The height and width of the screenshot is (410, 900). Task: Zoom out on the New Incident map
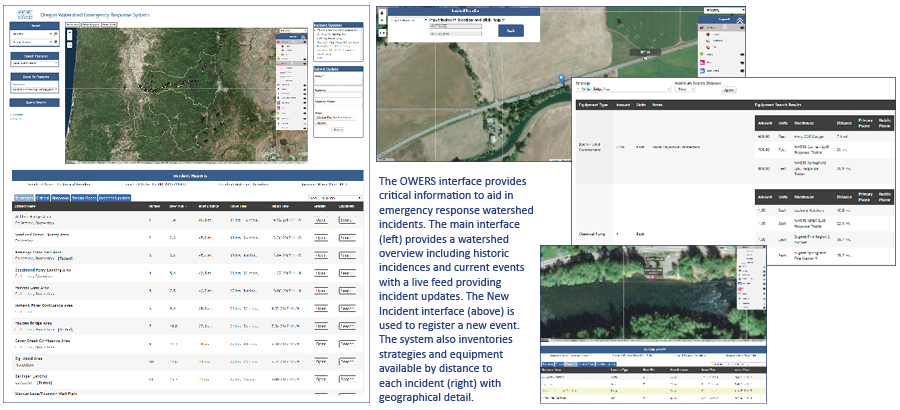pyautogui.click(x=382, y=21)
